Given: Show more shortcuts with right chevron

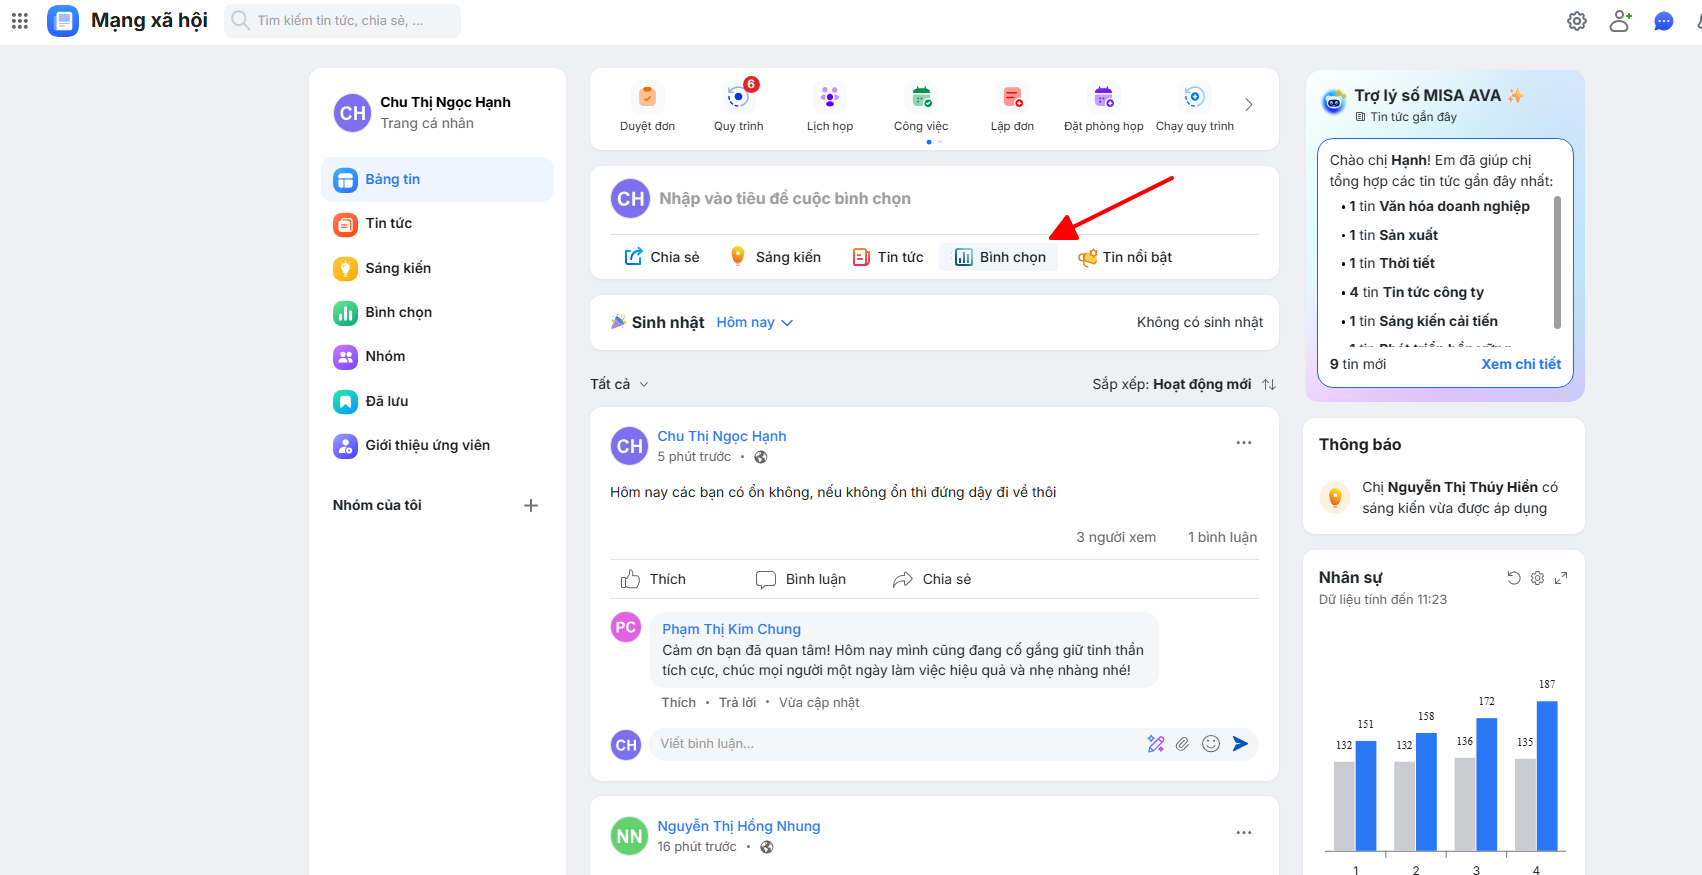Looking at the screenshot, I should pos(1248,105).
